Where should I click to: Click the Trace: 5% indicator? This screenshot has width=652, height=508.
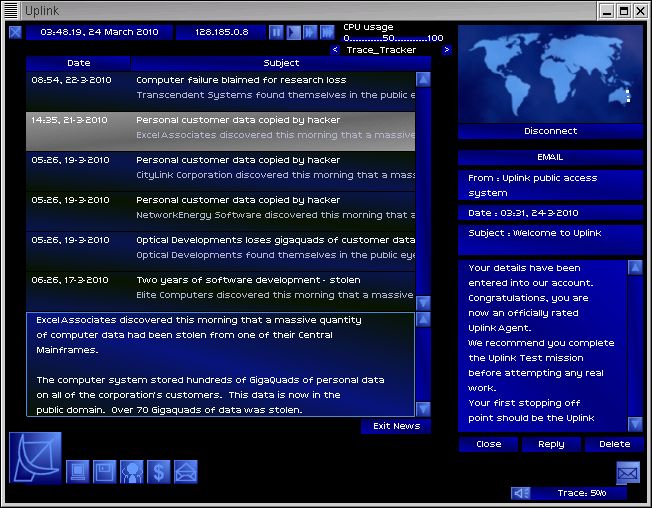[x=581, y=493]
